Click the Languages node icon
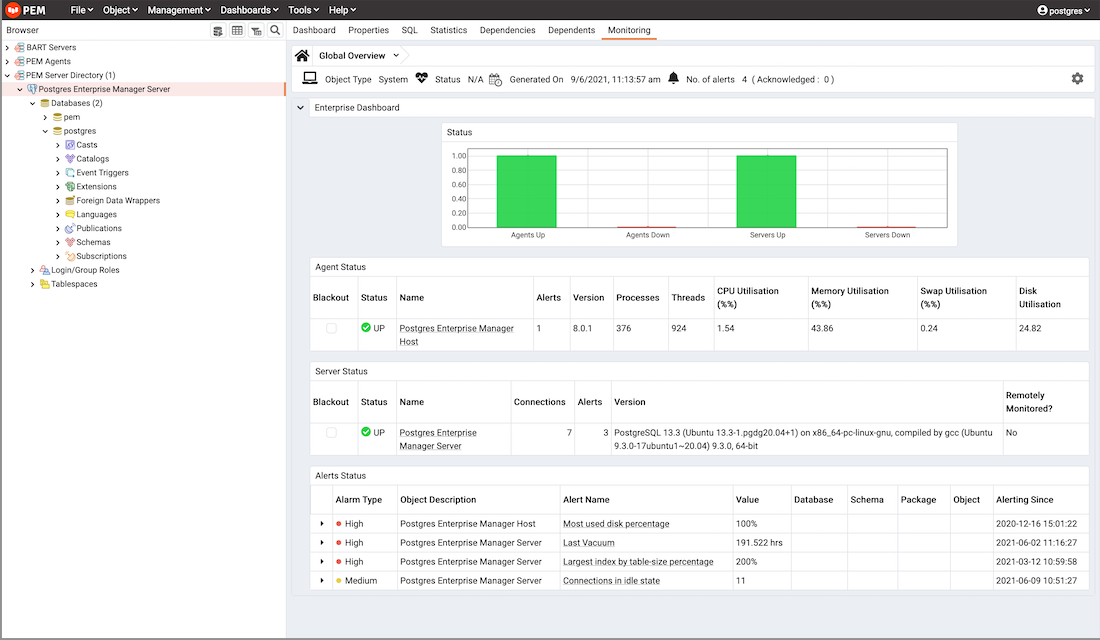Viewport: 1100px width, 640px height. [x=69, y=215]
